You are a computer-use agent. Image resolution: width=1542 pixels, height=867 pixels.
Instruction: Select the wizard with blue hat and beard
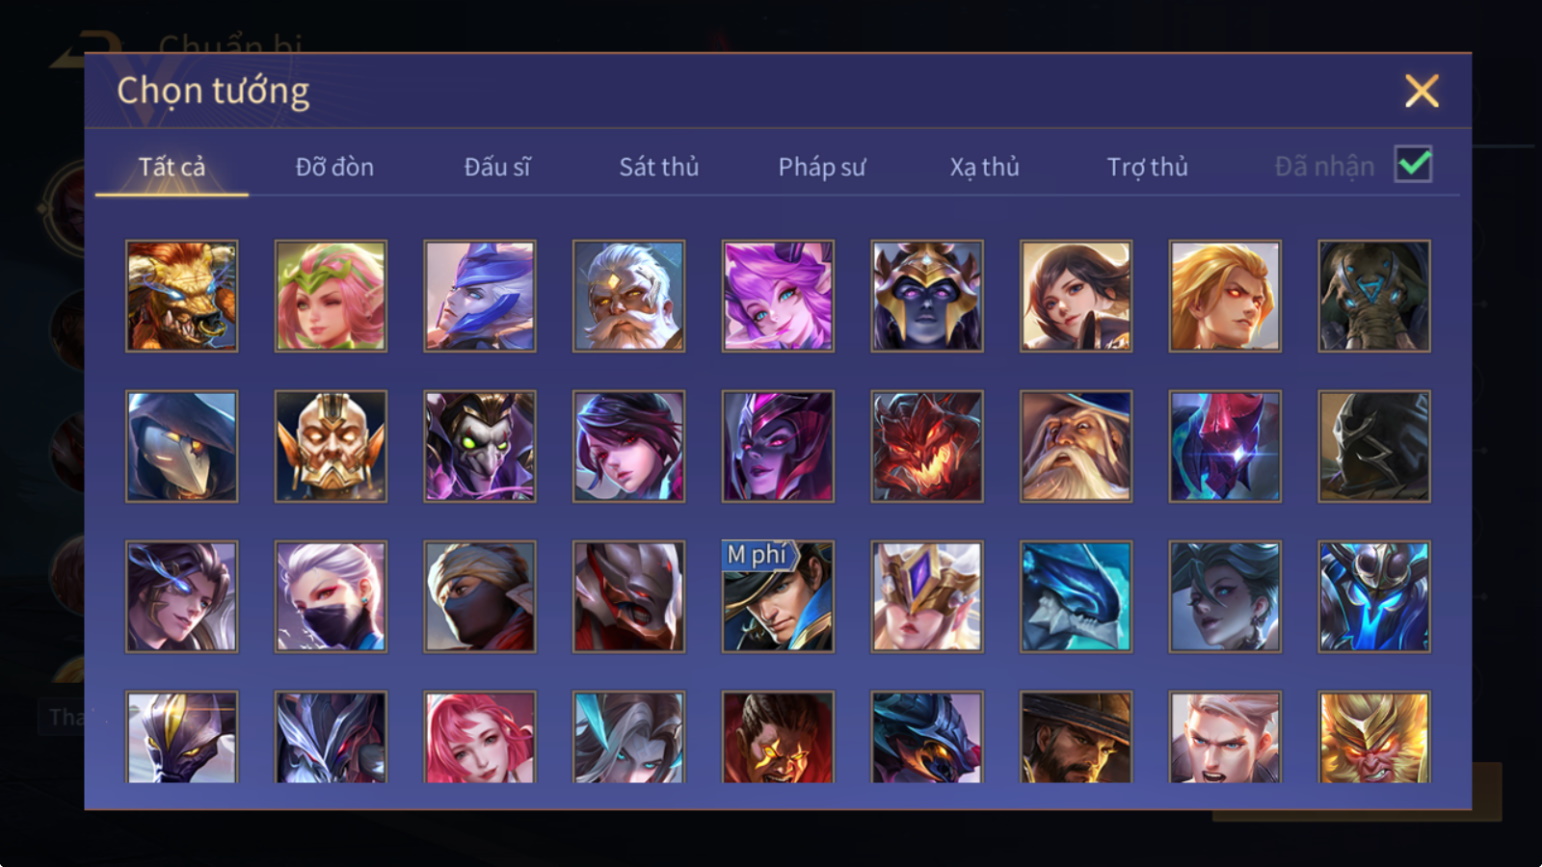(1076, 446)
